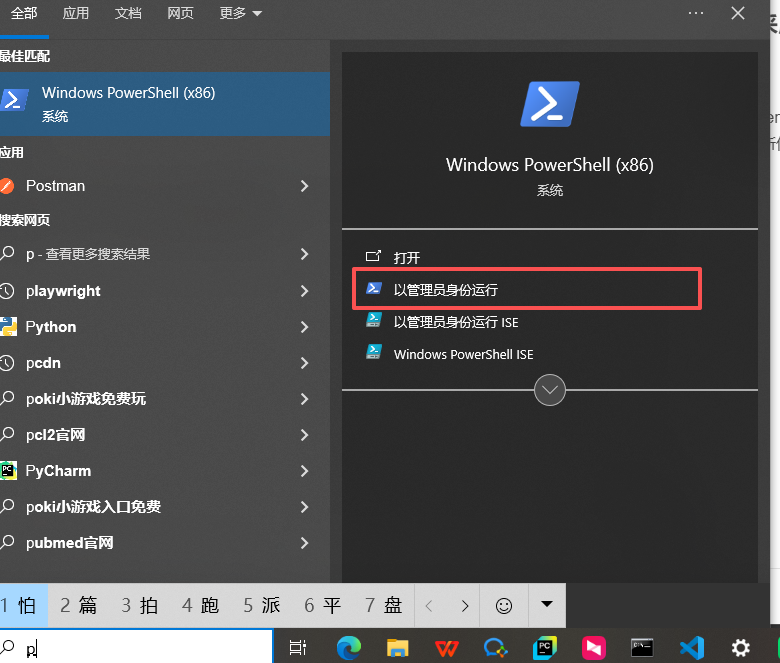Switch to the 网页 tab
Screen dimensions: 780x663
[x=180, y=13]
